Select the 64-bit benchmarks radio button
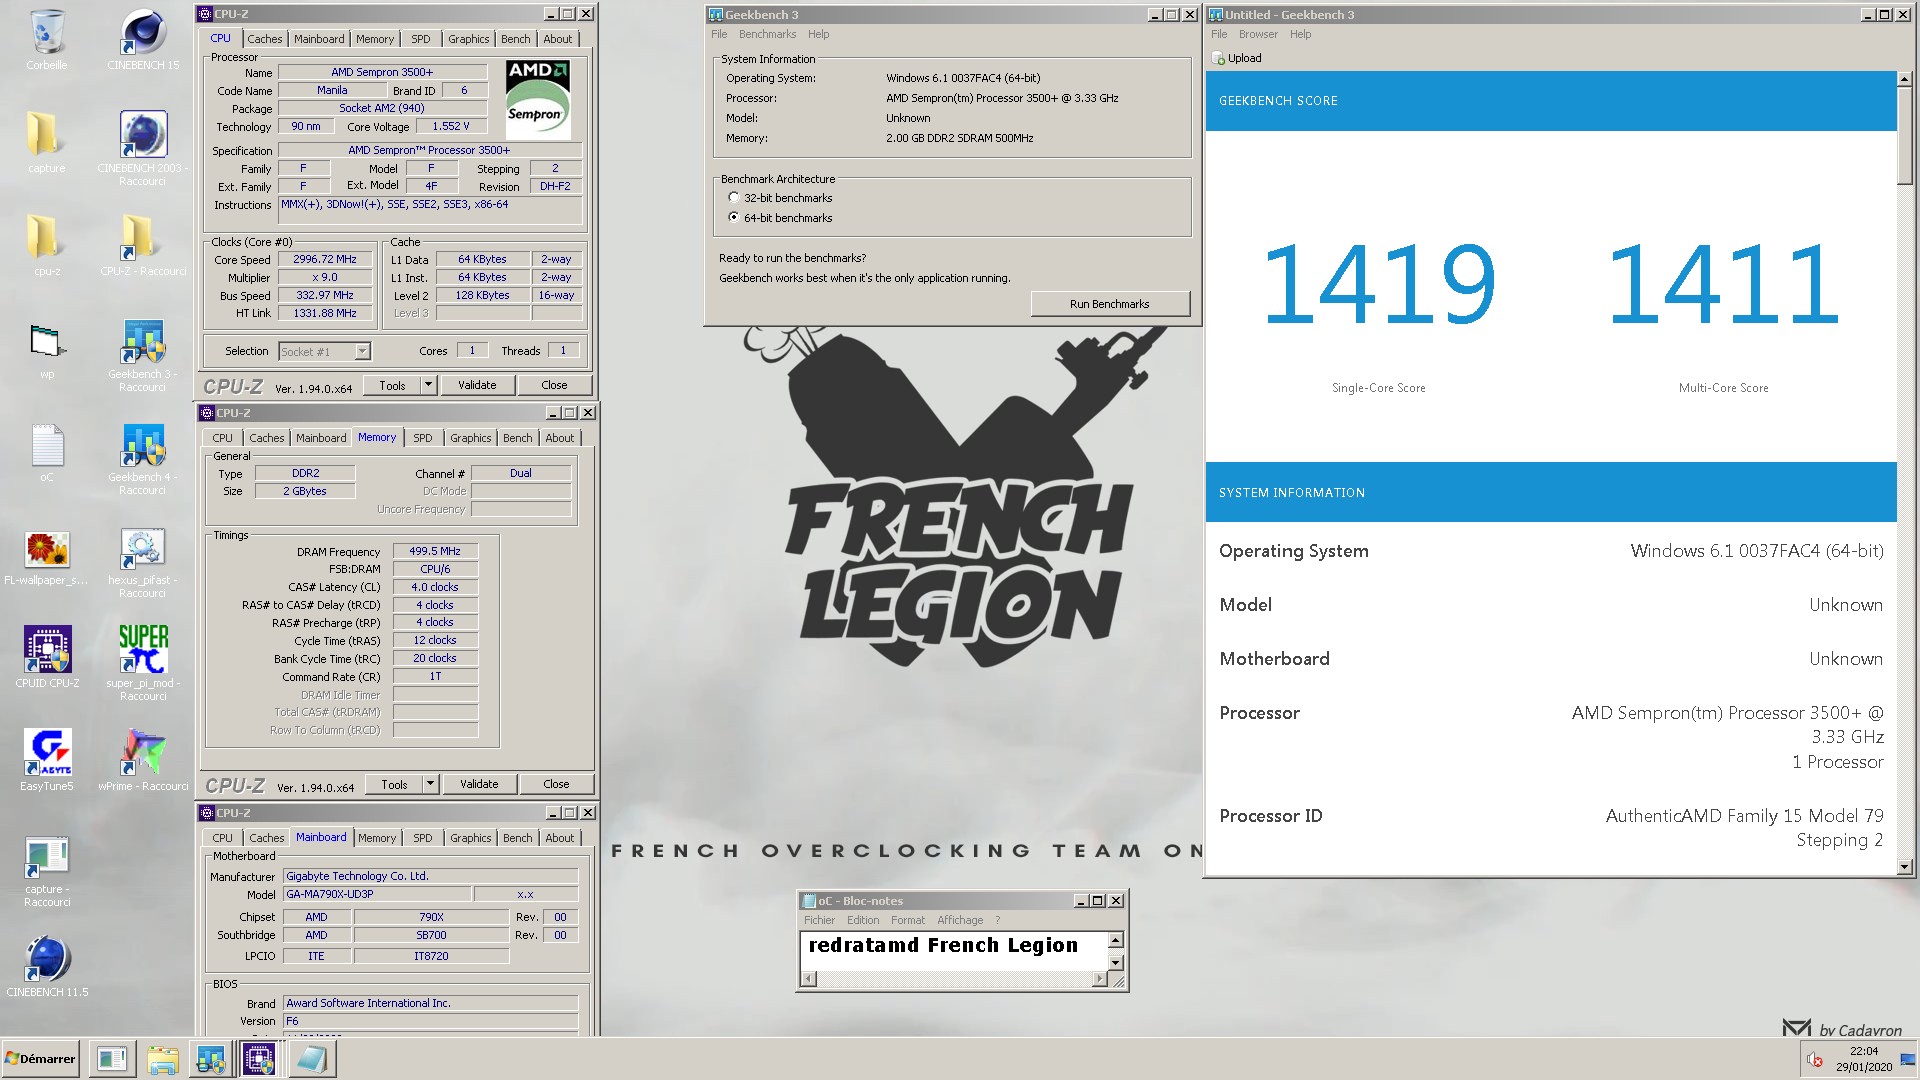The width and height of the screenshot is (1920, 1080). click(734, 217)
